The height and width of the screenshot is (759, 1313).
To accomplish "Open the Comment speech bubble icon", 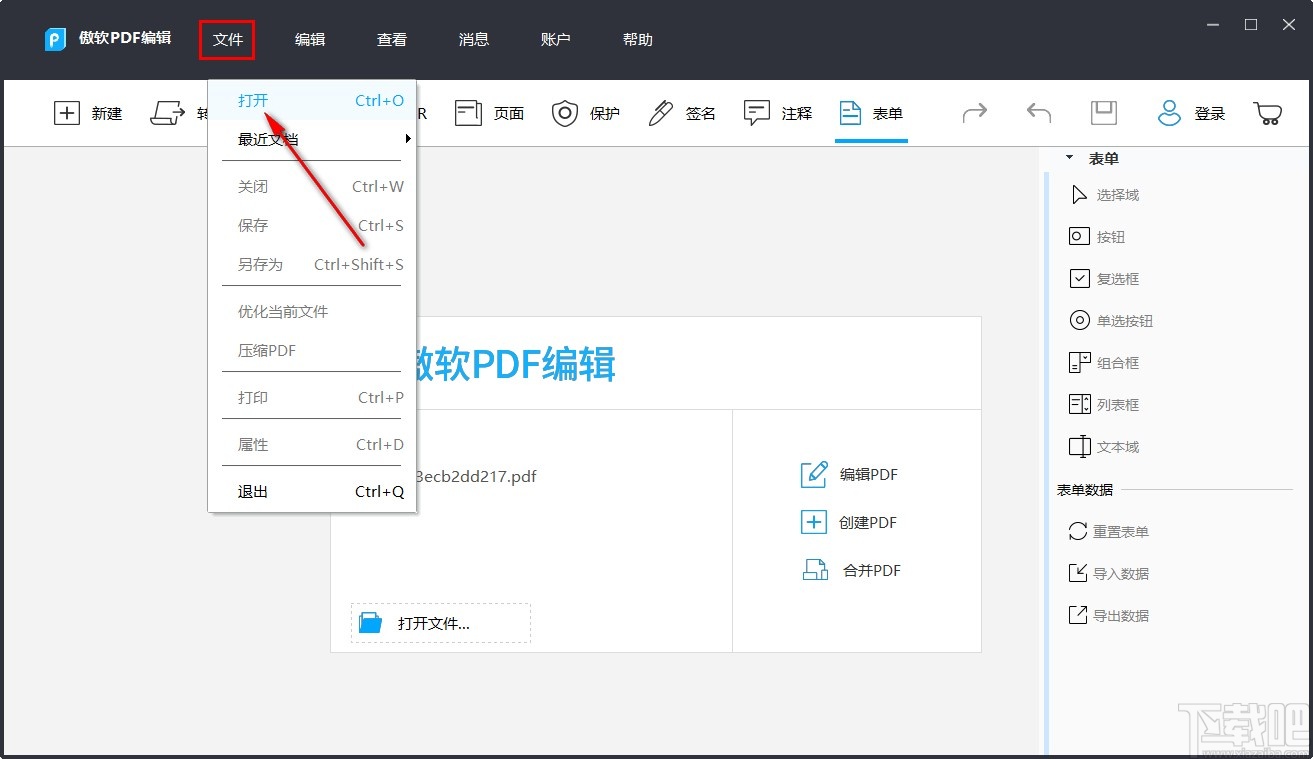I will click(757, 113).
